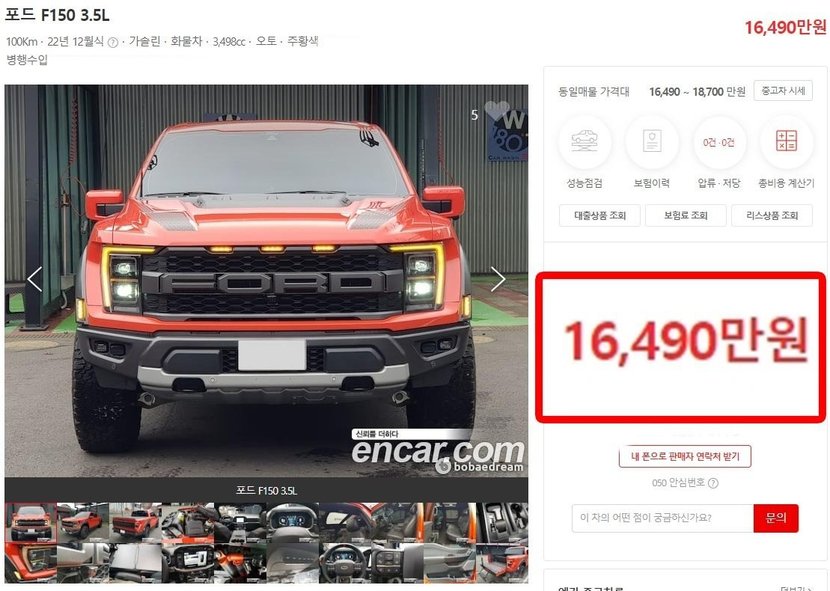830x591 pixels.
Task: Submit inquiry with the red 문의 button
Action: coord(776,518)
